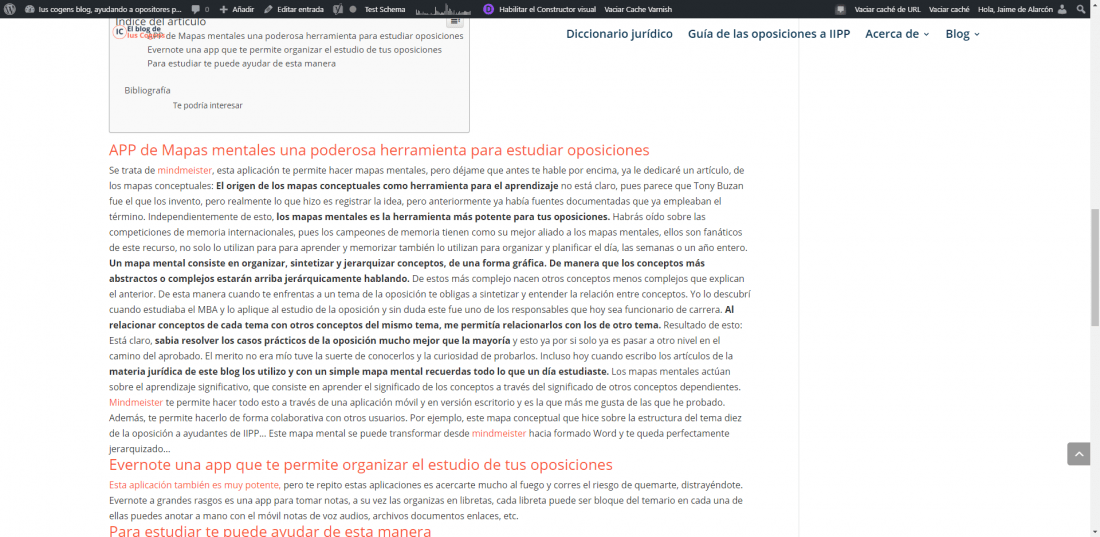Open the WordPress logo menu
1100x537 pixels.
pyautogui.click(x=10, y=9)
